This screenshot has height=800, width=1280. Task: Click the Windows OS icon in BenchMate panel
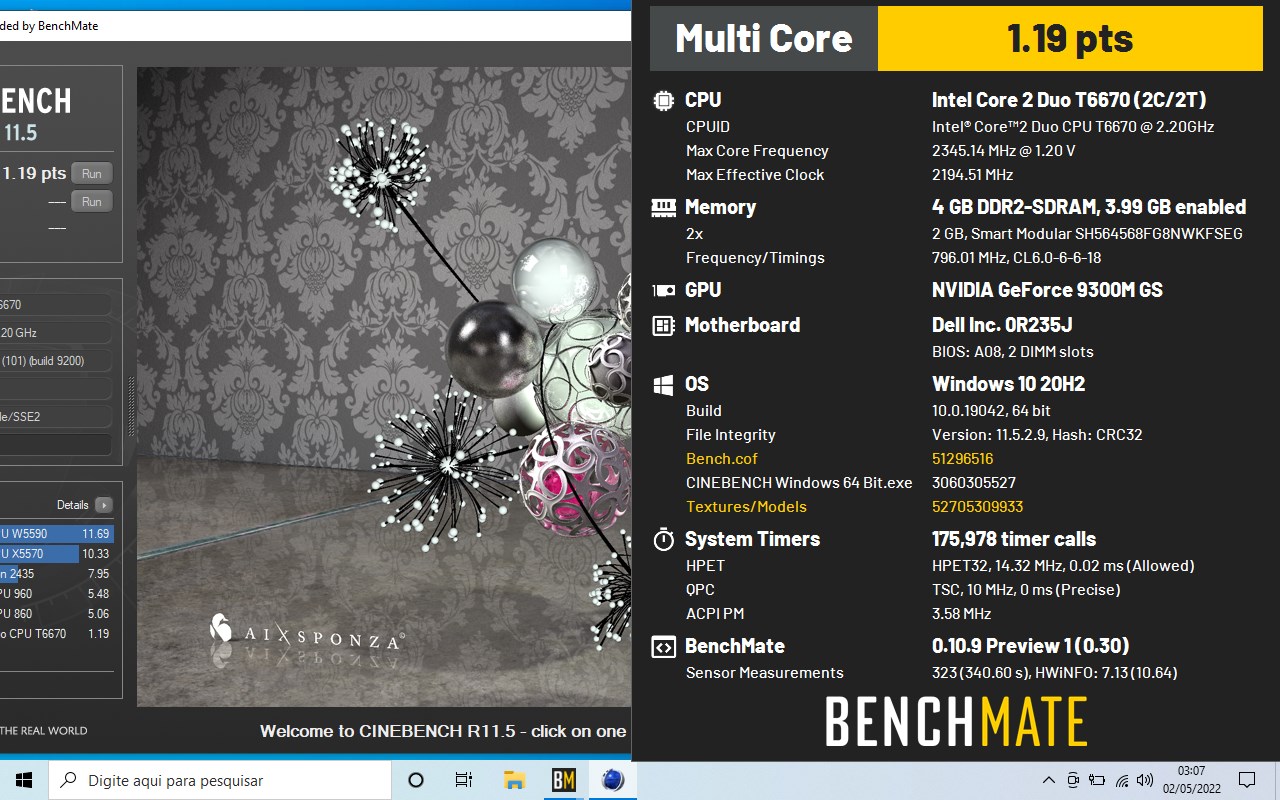663,385
